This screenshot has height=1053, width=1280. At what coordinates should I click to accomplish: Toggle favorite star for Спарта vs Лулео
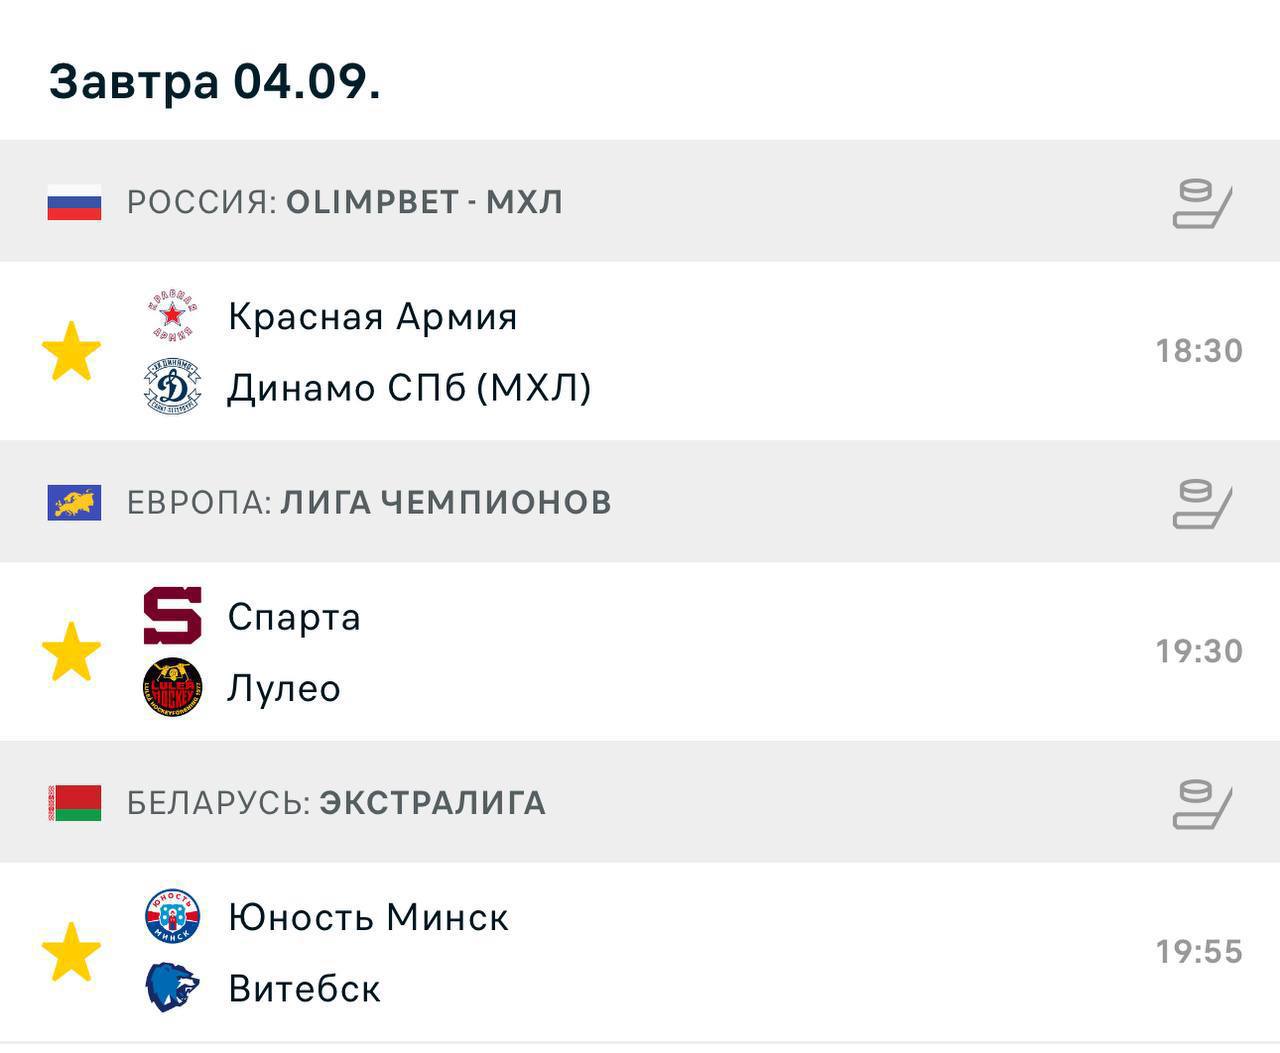[72, 651]
